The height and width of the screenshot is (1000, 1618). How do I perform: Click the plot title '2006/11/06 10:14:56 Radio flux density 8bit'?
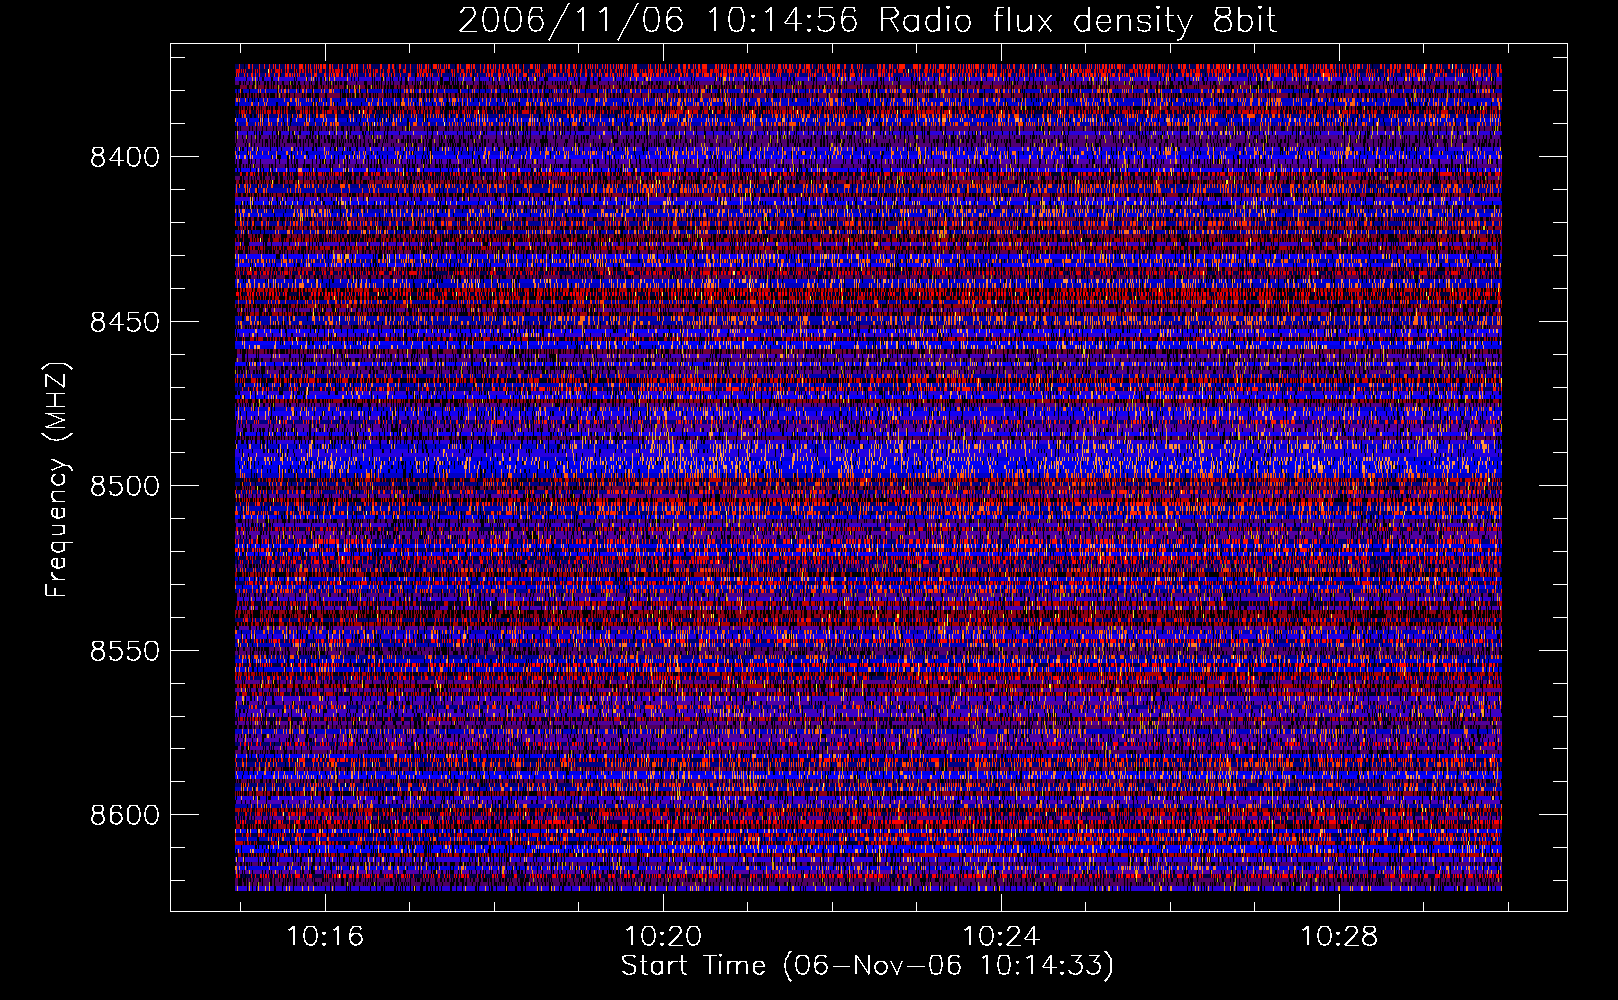[x=868, y=21]
